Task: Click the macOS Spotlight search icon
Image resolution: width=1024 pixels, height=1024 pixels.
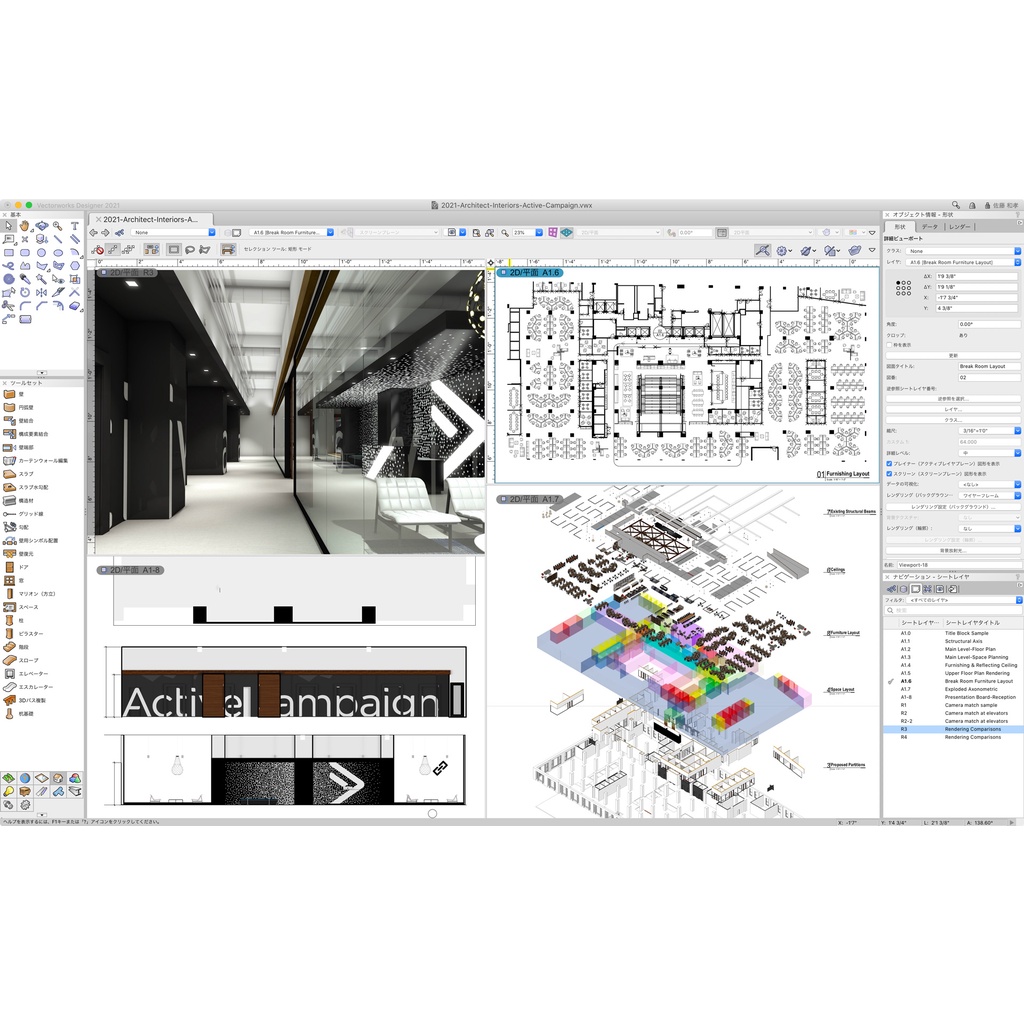Action: 956,205
